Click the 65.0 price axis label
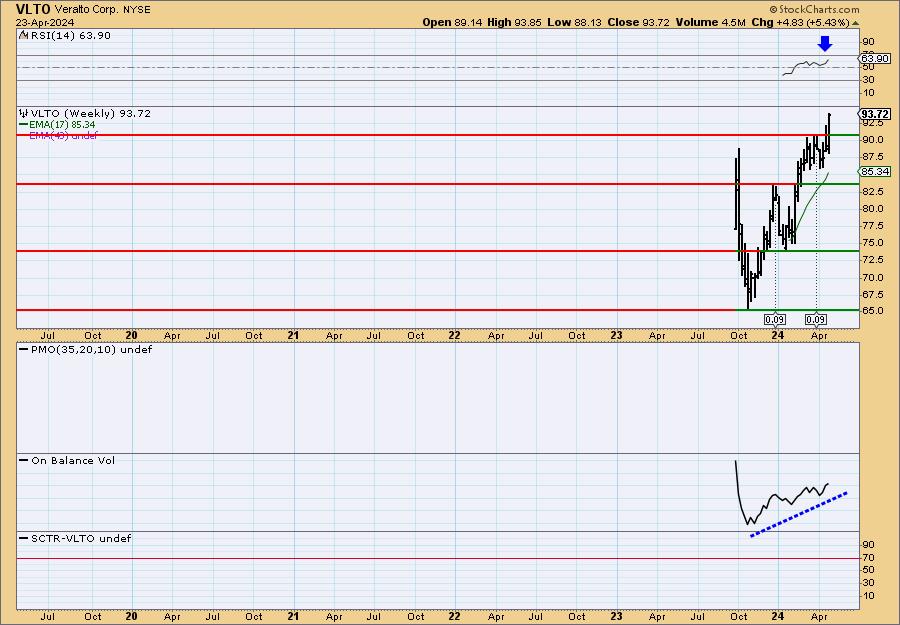The width and height of the screenshot is (900, 625). 873,310
